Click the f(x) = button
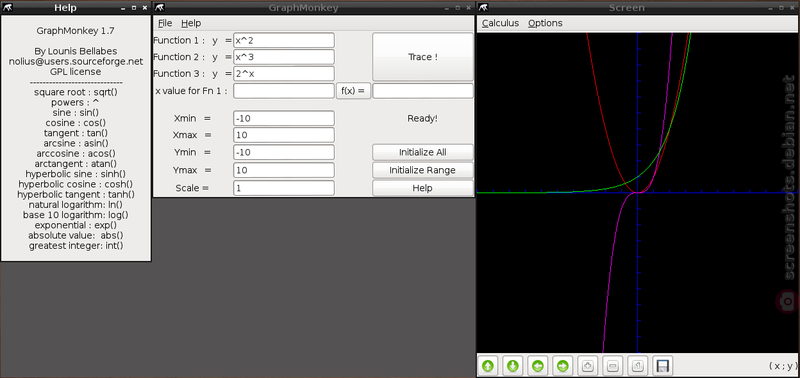 coord(353,91)
